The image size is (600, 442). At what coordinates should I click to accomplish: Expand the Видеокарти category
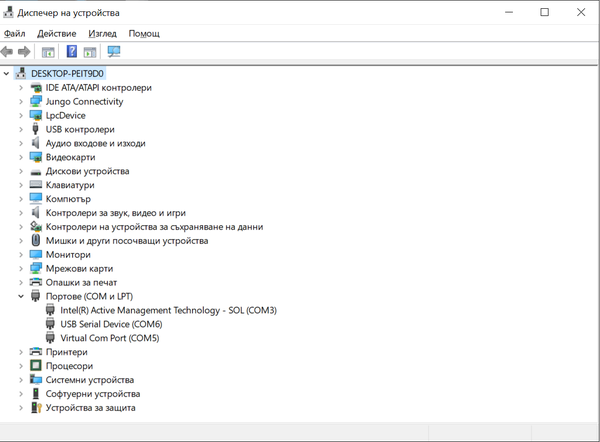coord(21,157)
